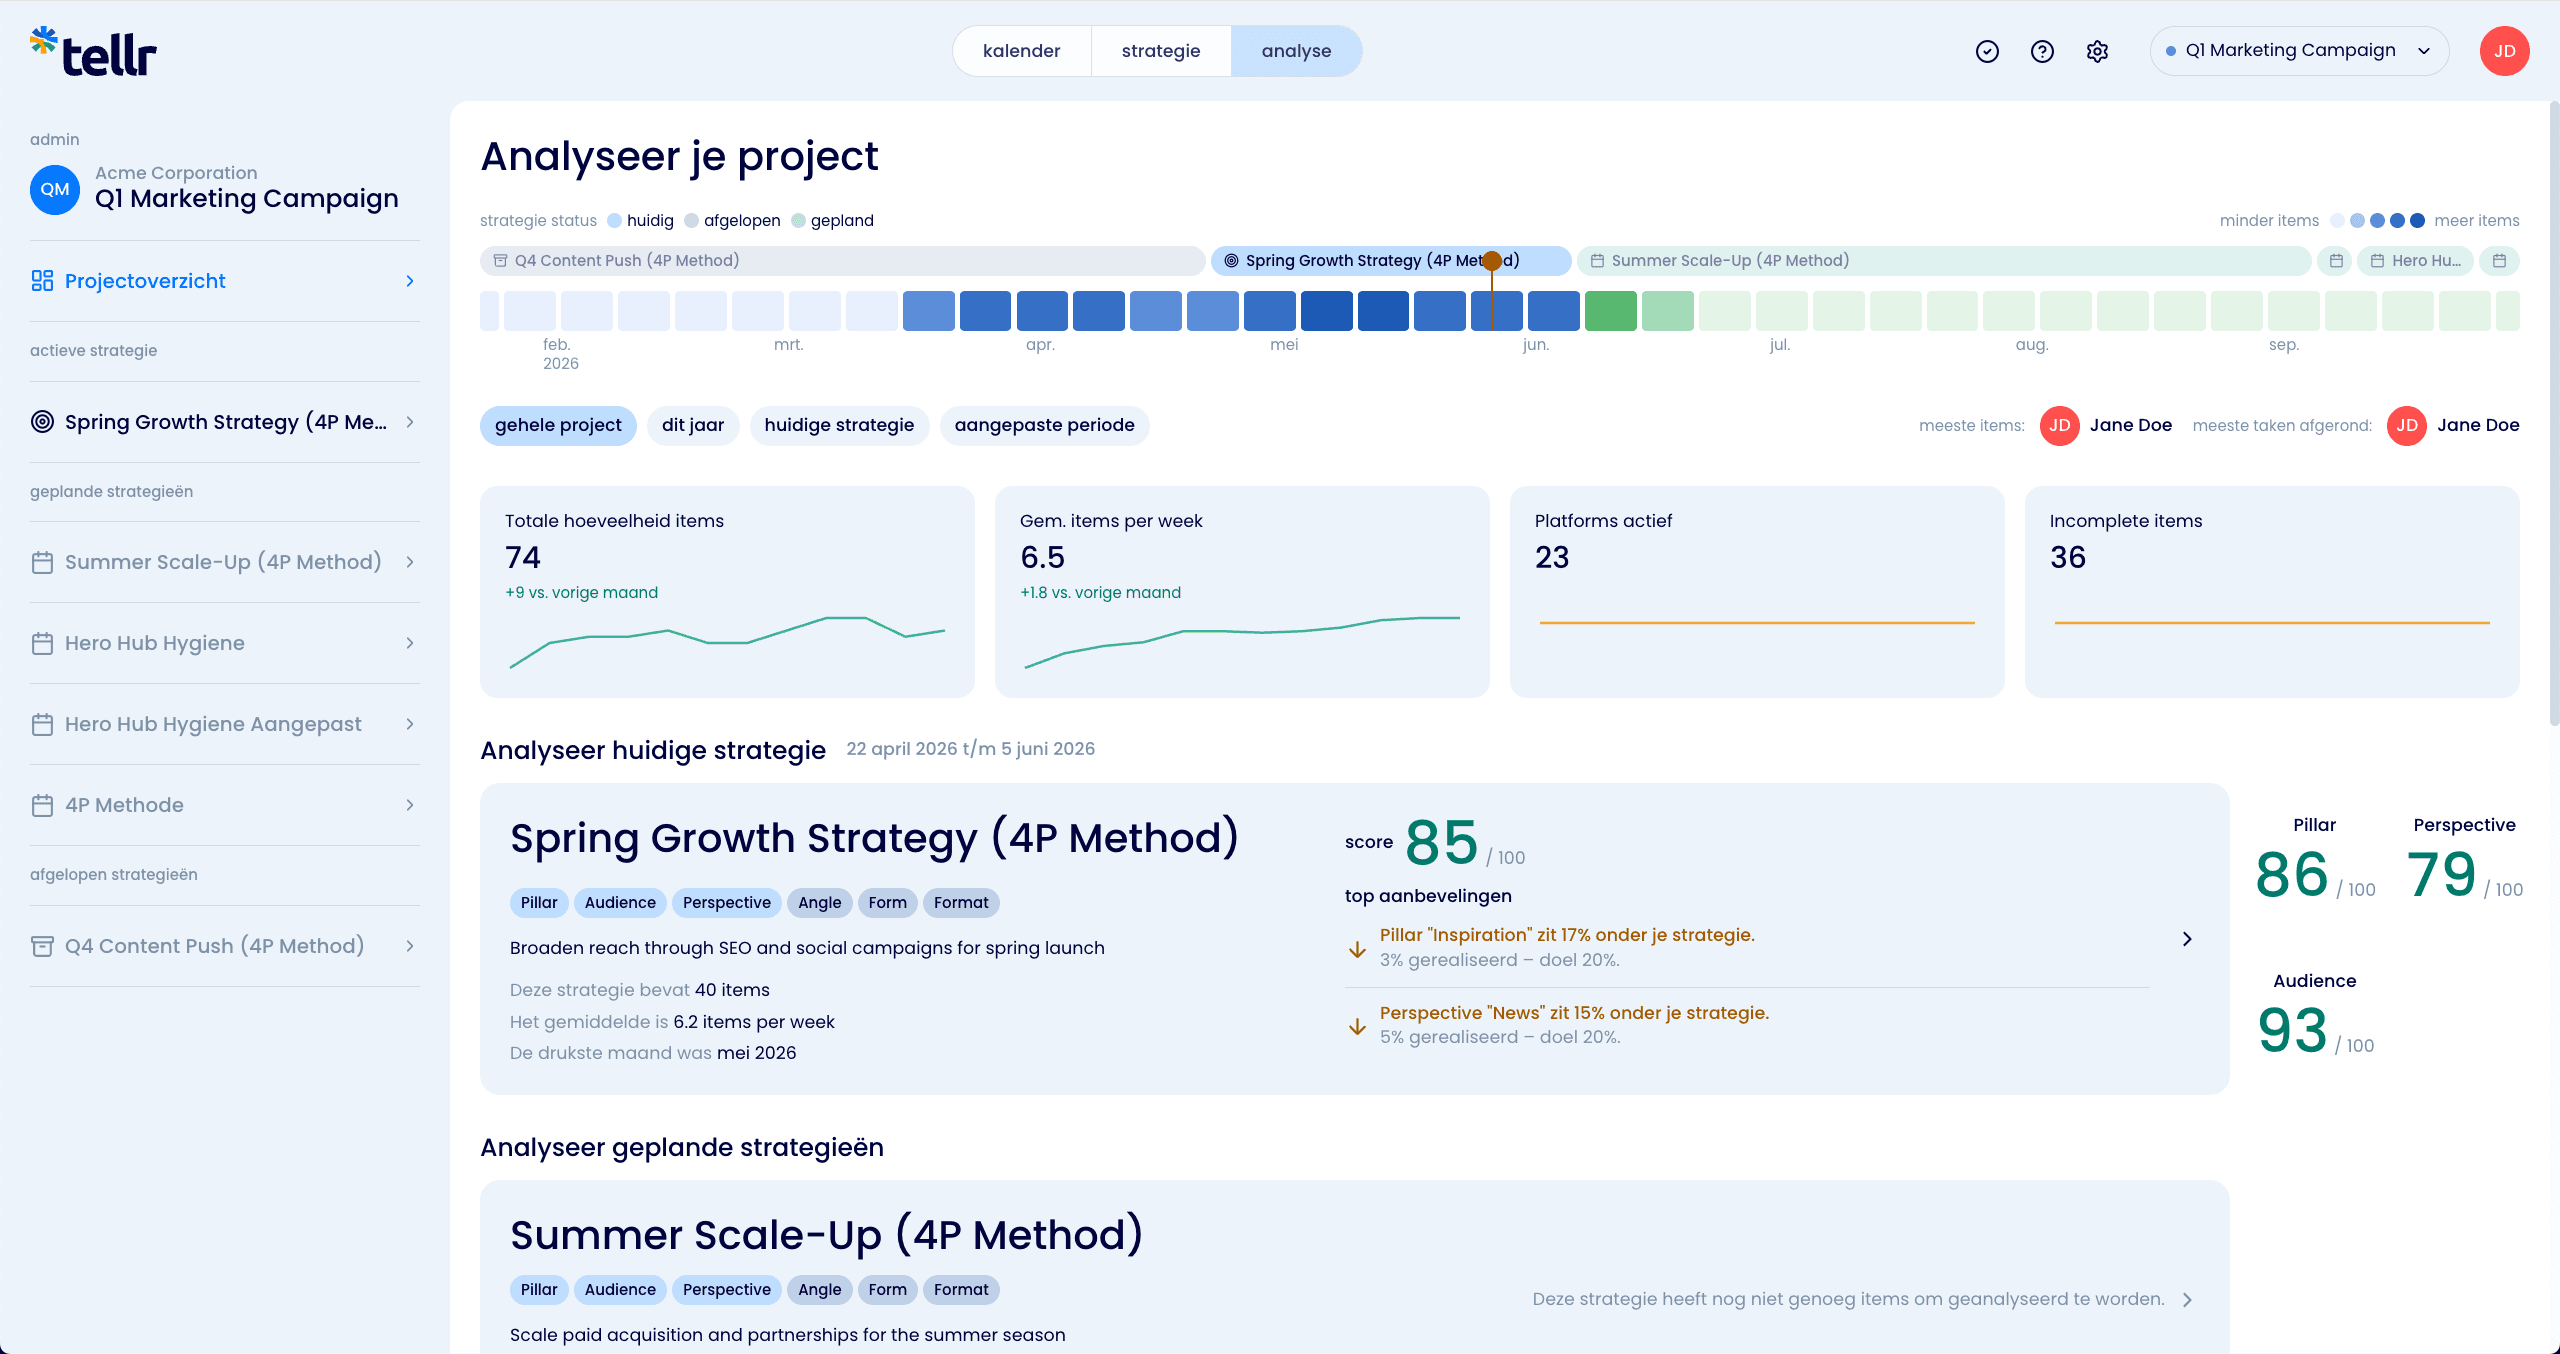Open the help question mark icon
The image size is (2560, 1354).
[2042, 51]
